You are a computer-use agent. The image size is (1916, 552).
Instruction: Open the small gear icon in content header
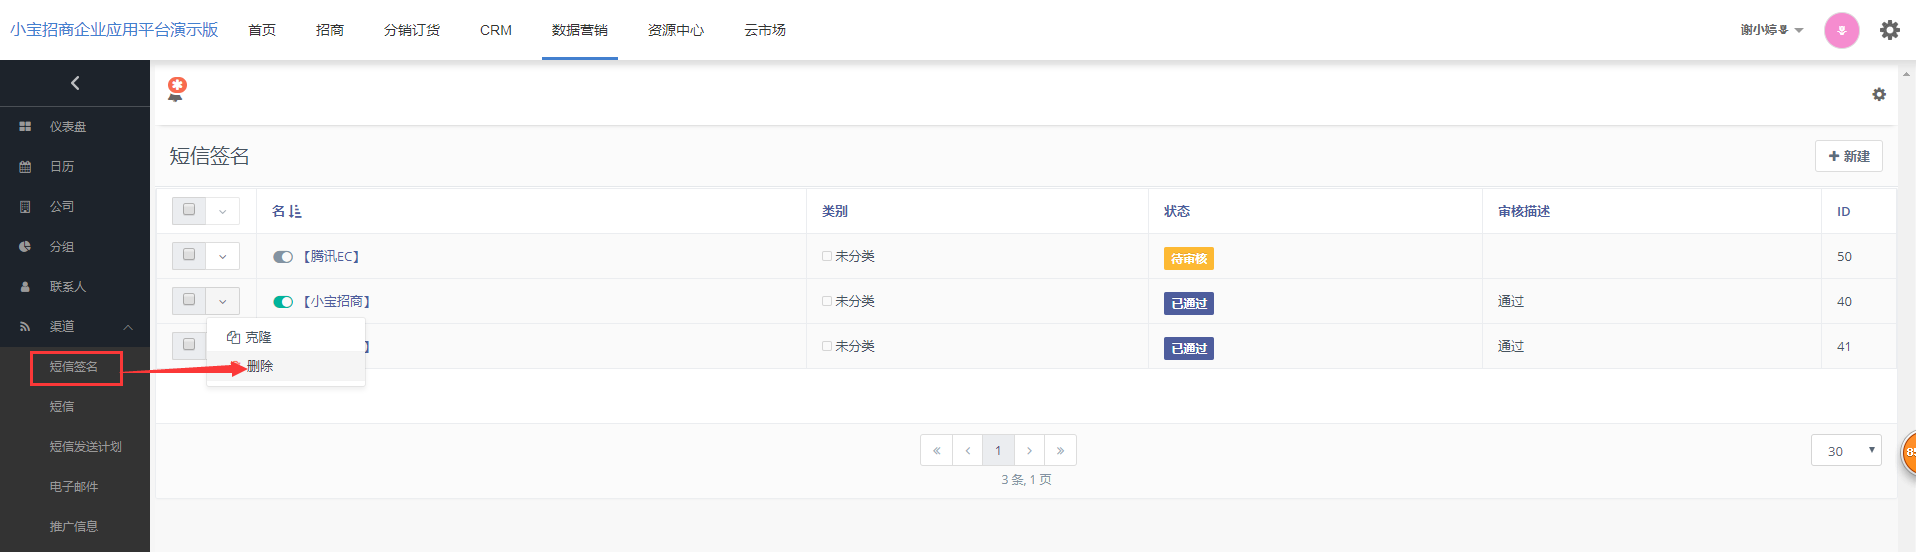1878,94
